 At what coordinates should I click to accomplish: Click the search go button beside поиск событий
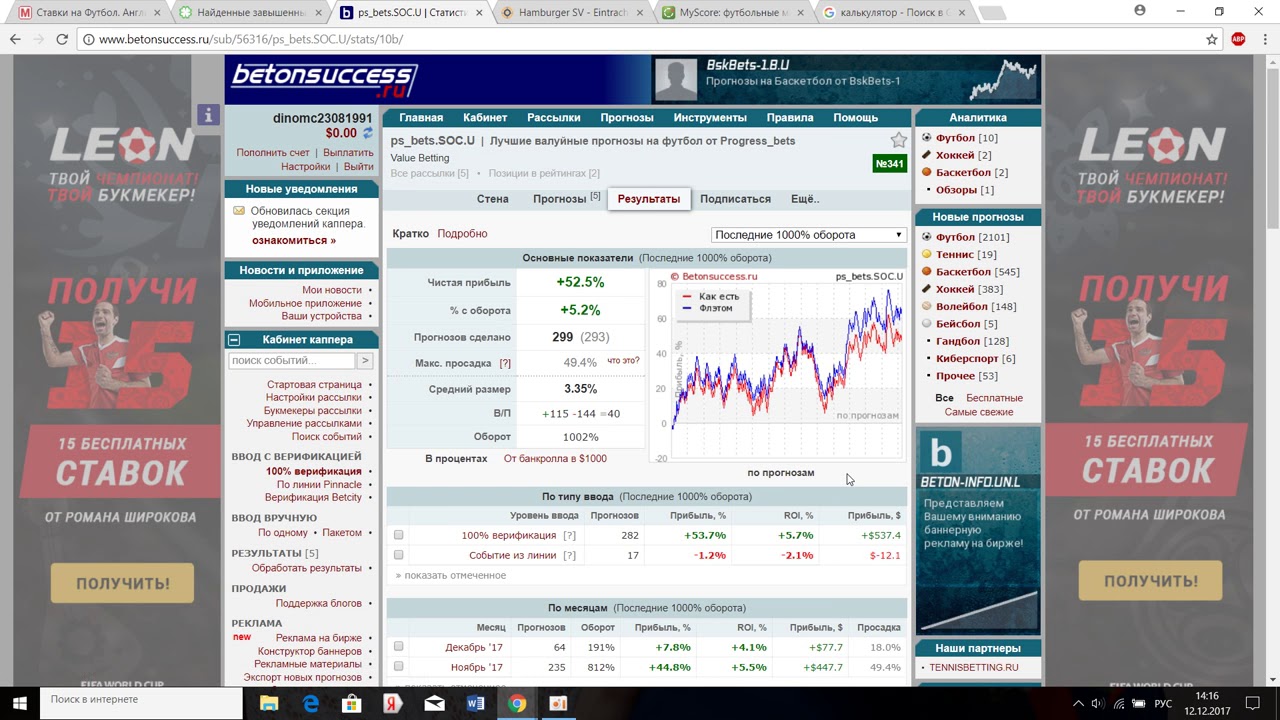(x=365, y=361)
